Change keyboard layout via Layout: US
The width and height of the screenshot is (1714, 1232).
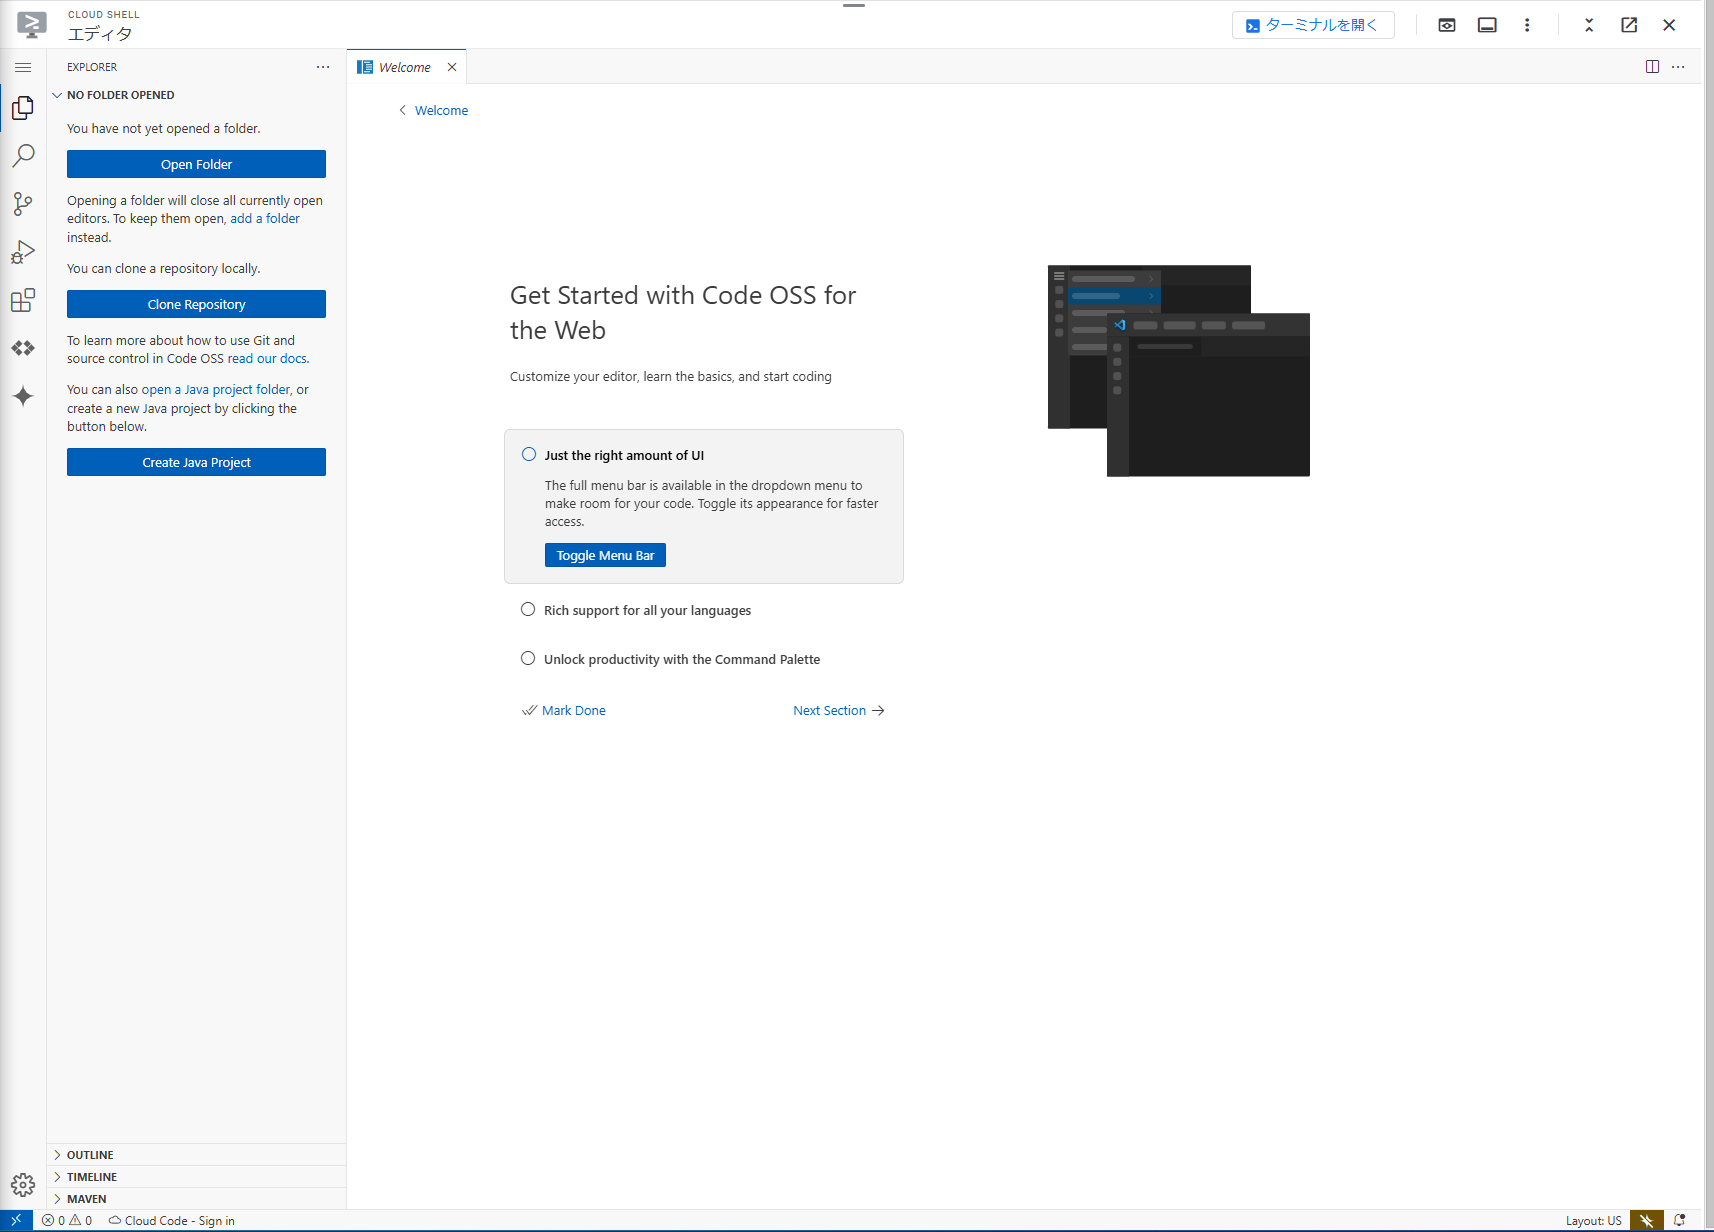click(x=1593, y=1220)
